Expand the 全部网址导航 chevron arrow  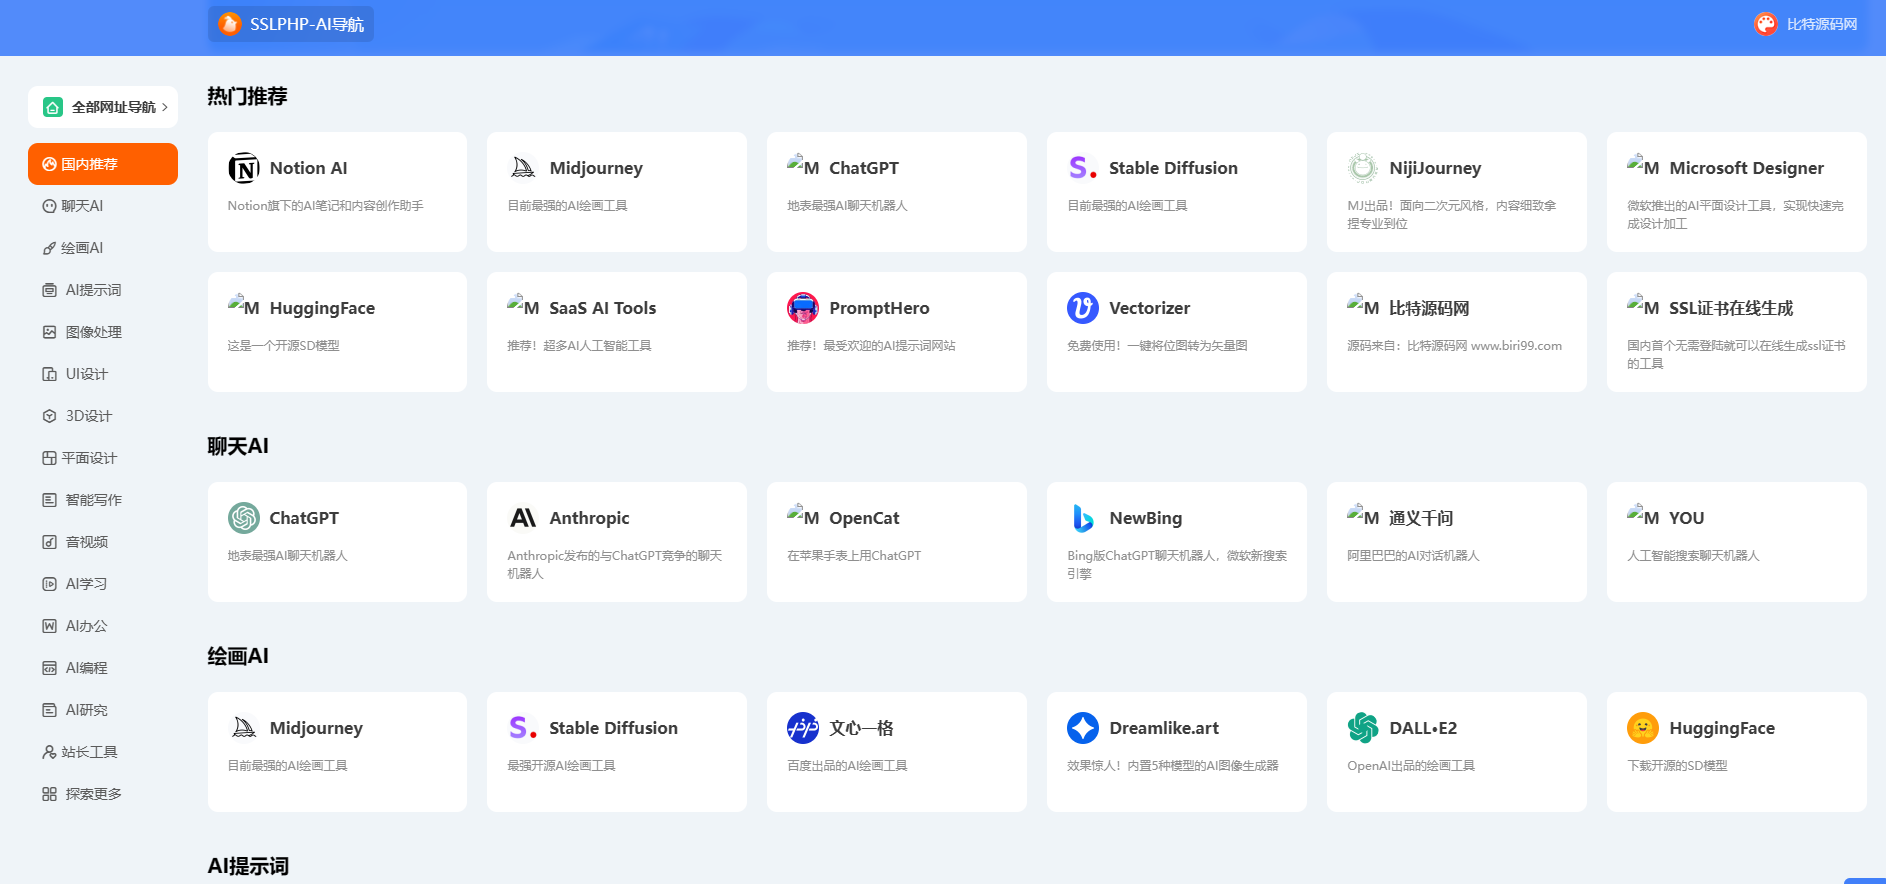[165, 107]
